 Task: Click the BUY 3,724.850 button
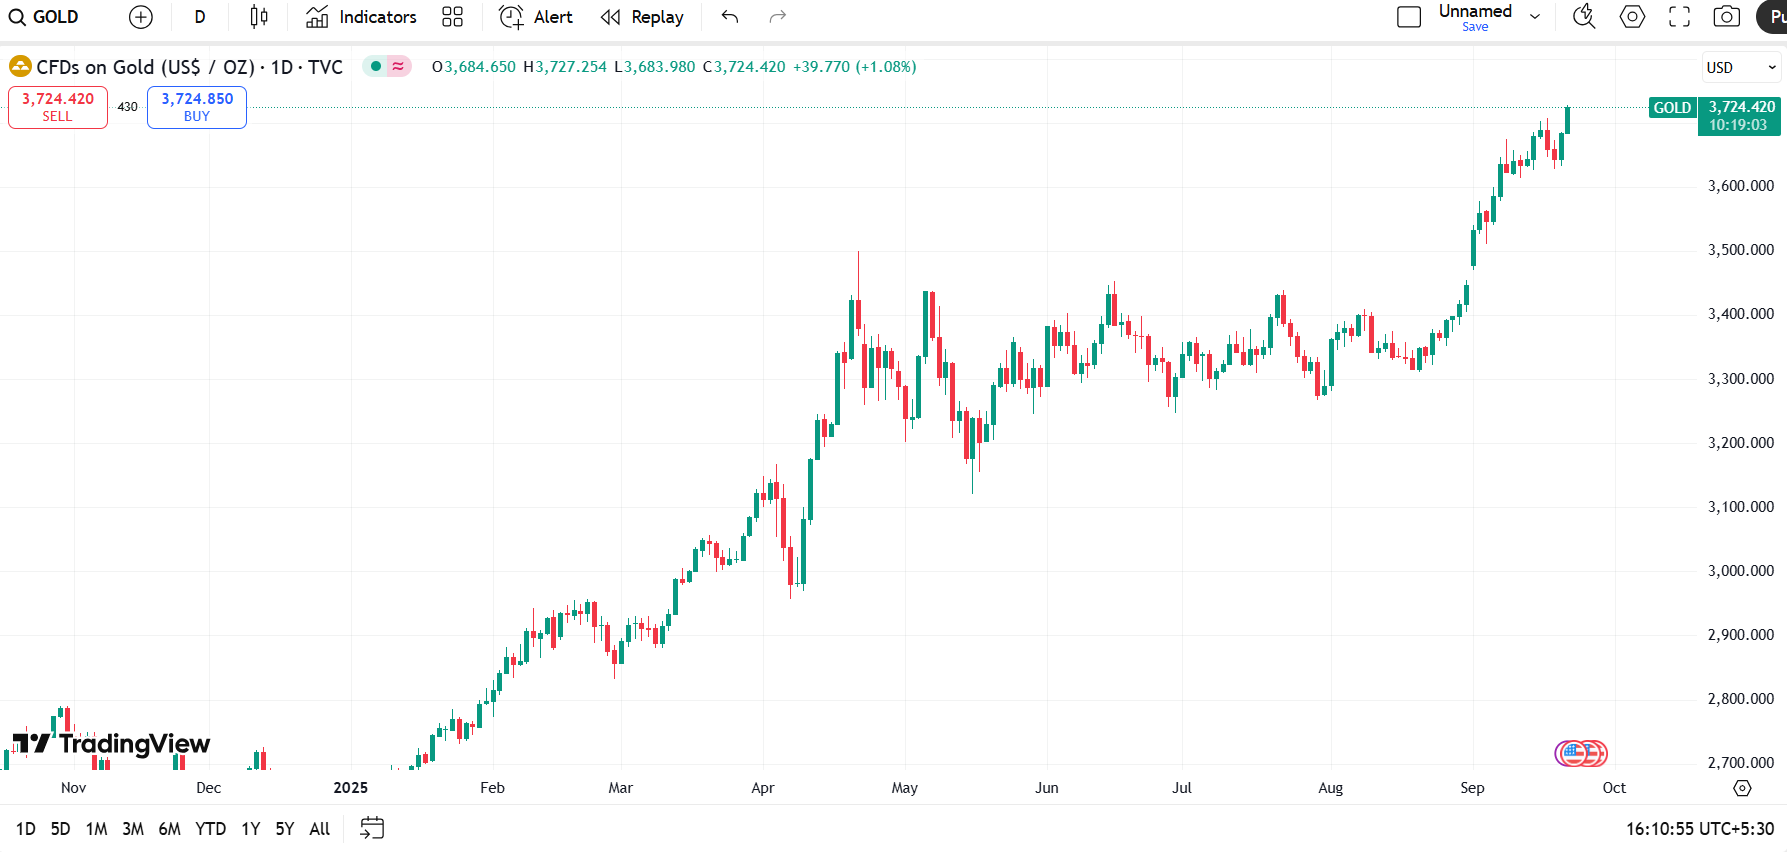197,107
